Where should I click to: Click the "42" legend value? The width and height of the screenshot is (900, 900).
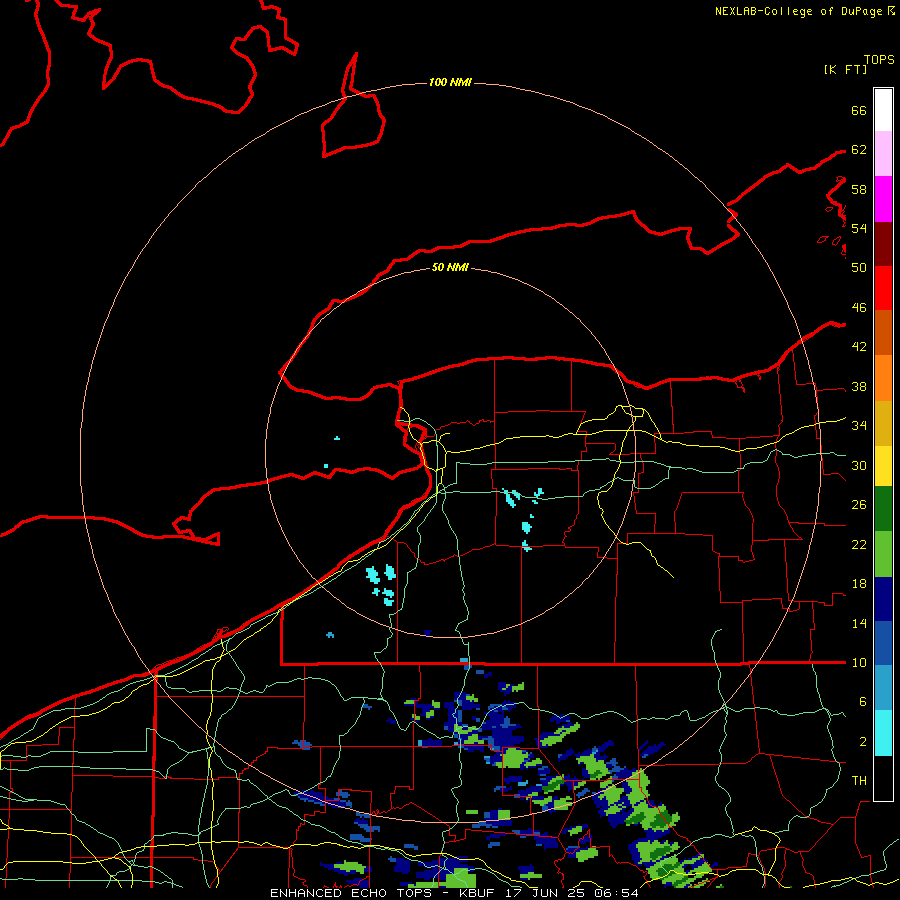click(859, 347)
